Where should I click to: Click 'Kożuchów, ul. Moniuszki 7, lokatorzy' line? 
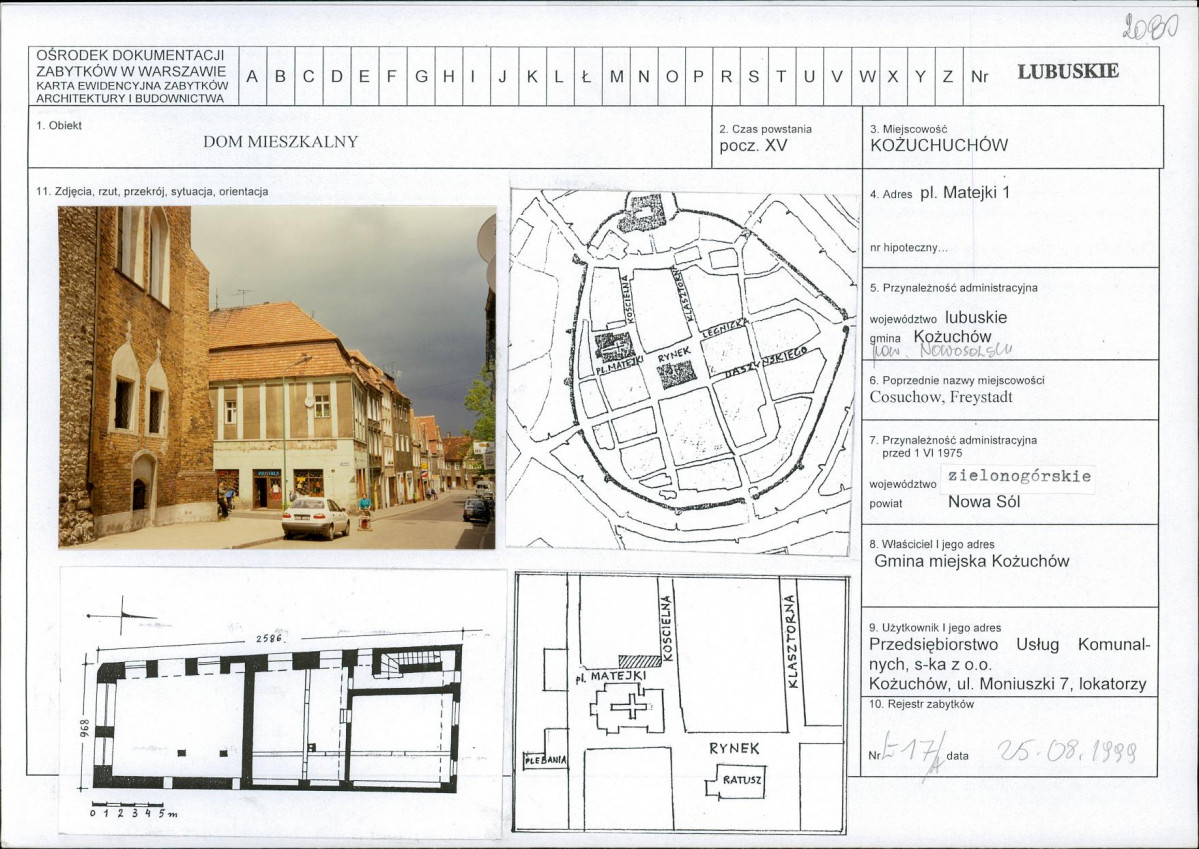(x=1007, y=684)
